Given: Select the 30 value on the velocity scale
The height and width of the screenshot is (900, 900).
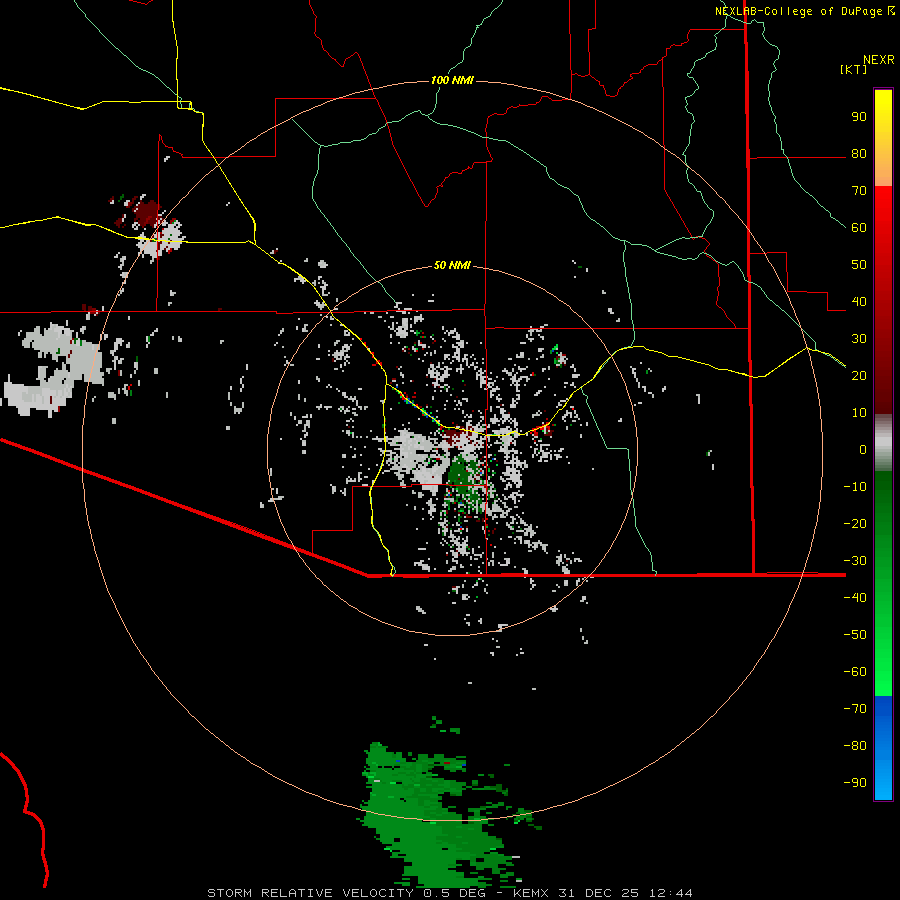Looking at the screenshot, I should pyautogui.click(x=859, y=339).
